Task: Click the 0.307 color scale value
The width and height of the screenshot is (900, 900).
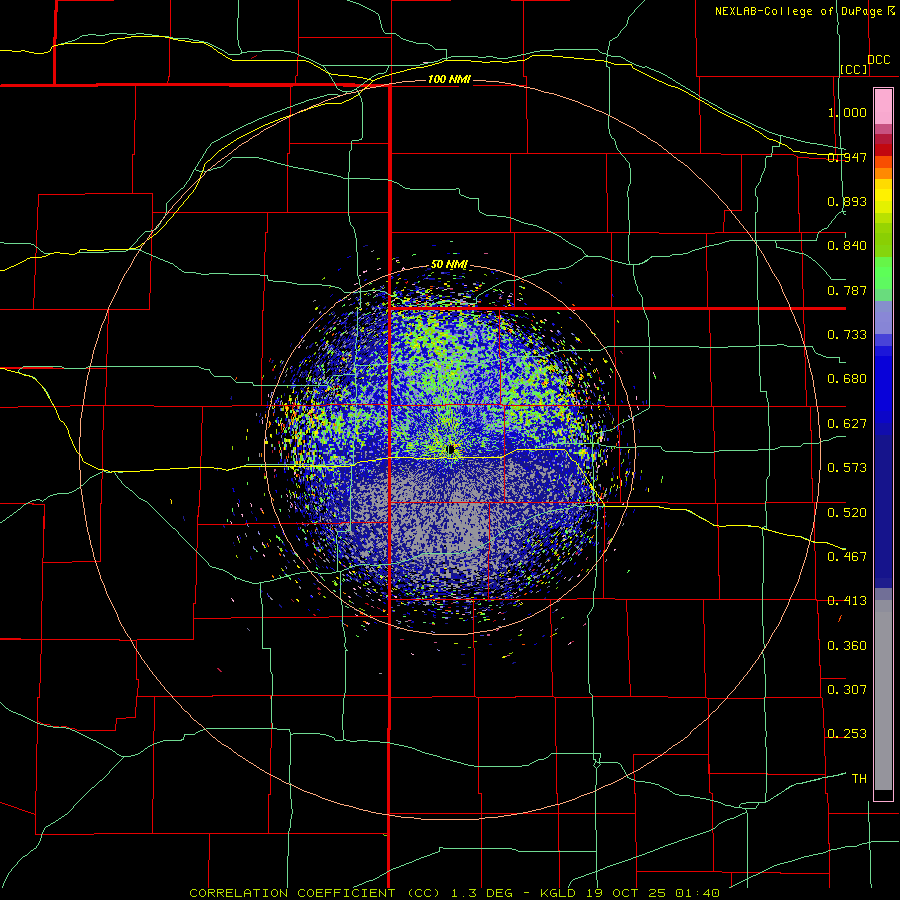Action: tap(847, 690)
